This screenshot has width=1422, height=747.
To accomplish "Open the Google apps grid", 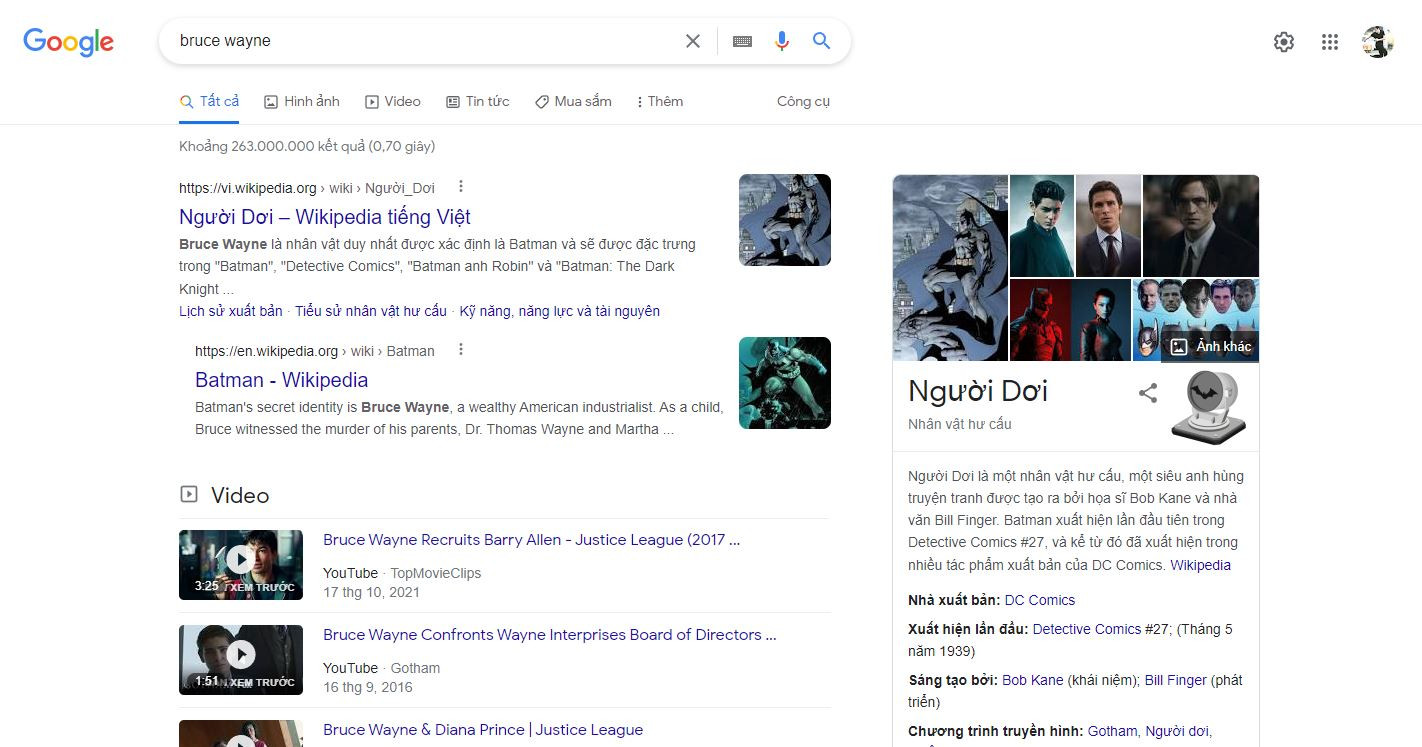I will (1330, 42).
